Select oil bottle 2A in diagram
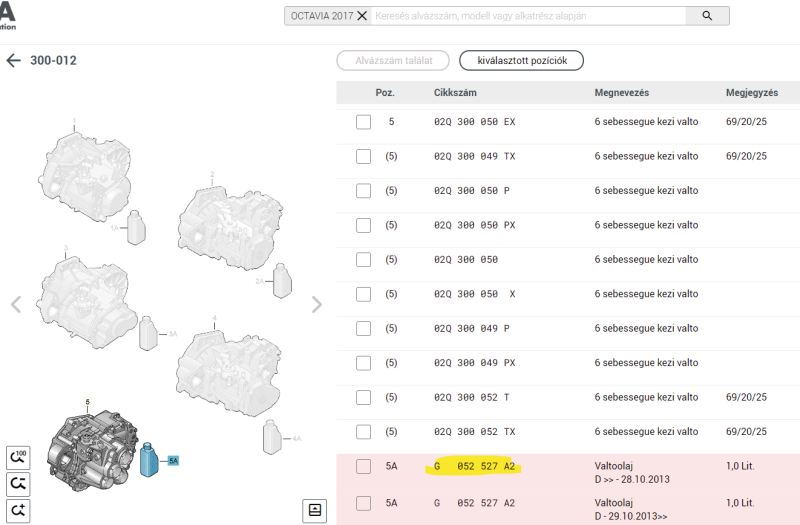Screen dimensions: 800x525 click(282, 281)
